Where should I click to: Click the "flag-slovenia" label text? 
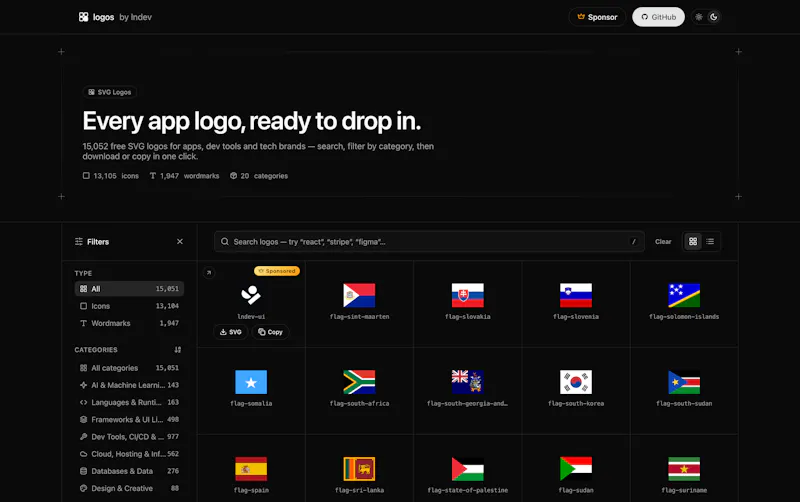576,317
